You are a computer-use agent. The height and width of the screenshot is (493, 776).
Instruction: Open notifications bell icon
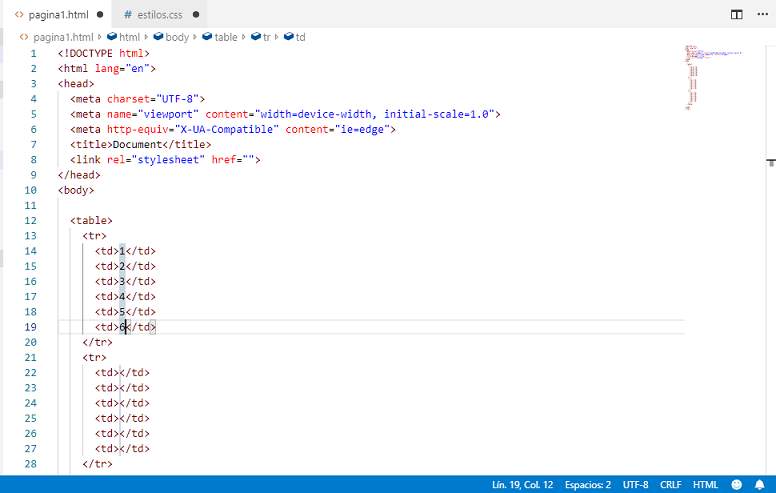tap(759, 485)
